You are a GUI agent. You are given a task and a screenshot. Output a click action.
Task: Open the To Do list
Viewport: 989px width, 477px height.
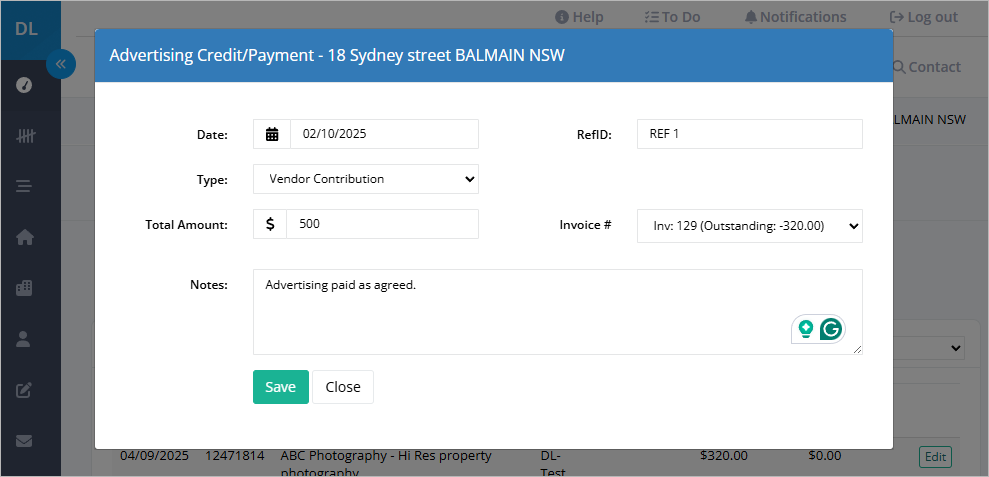pyautogui.click(x=672, y=18)
